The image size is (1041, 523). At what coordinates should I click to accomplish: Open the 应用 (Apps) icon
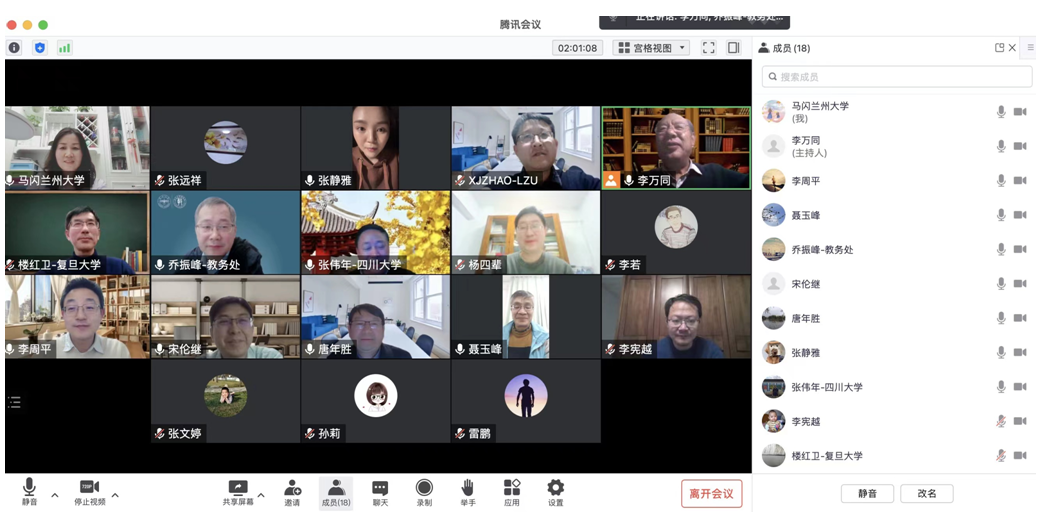[511, 492]
